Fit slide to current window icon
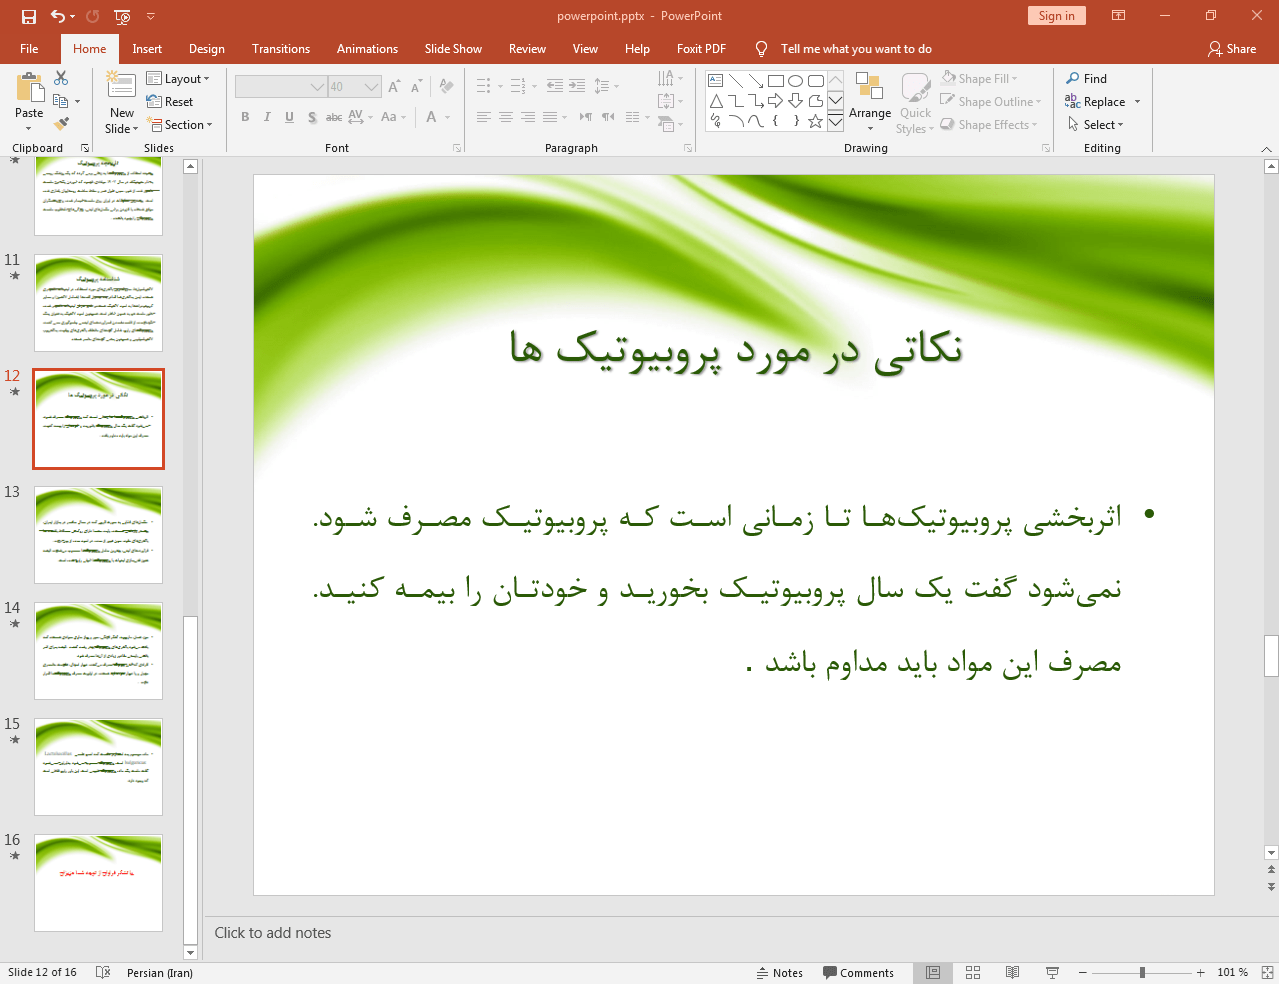This screenshot has height=984, width=1279. click(x=1267, y=972)
